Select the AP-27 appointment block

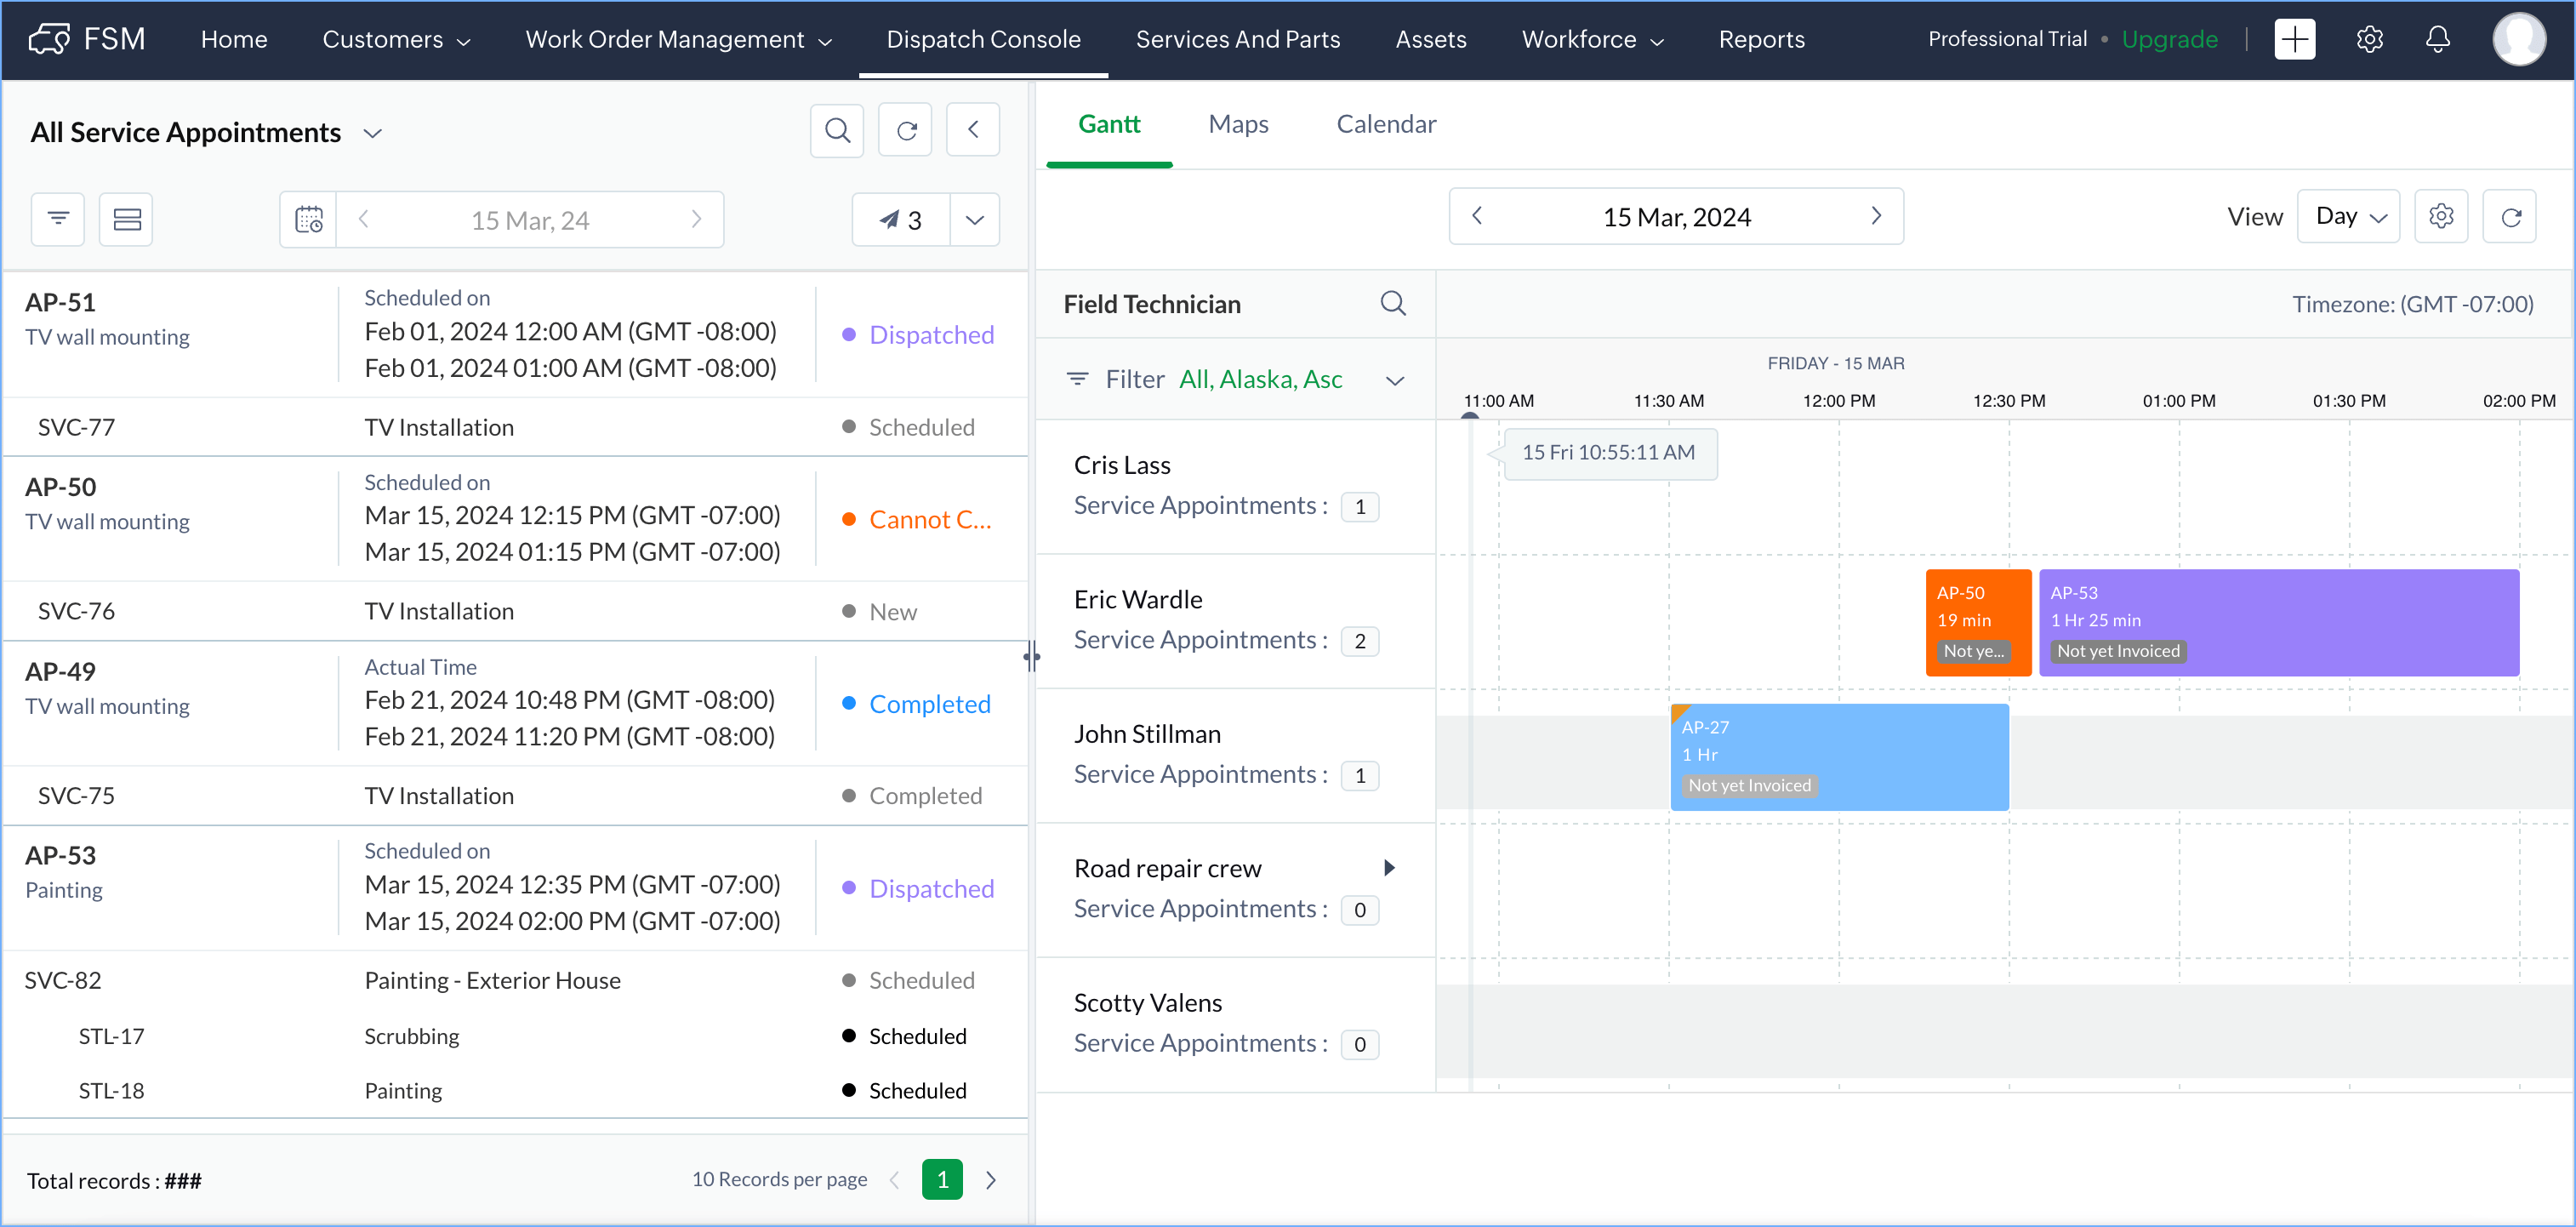(1838, 757)
